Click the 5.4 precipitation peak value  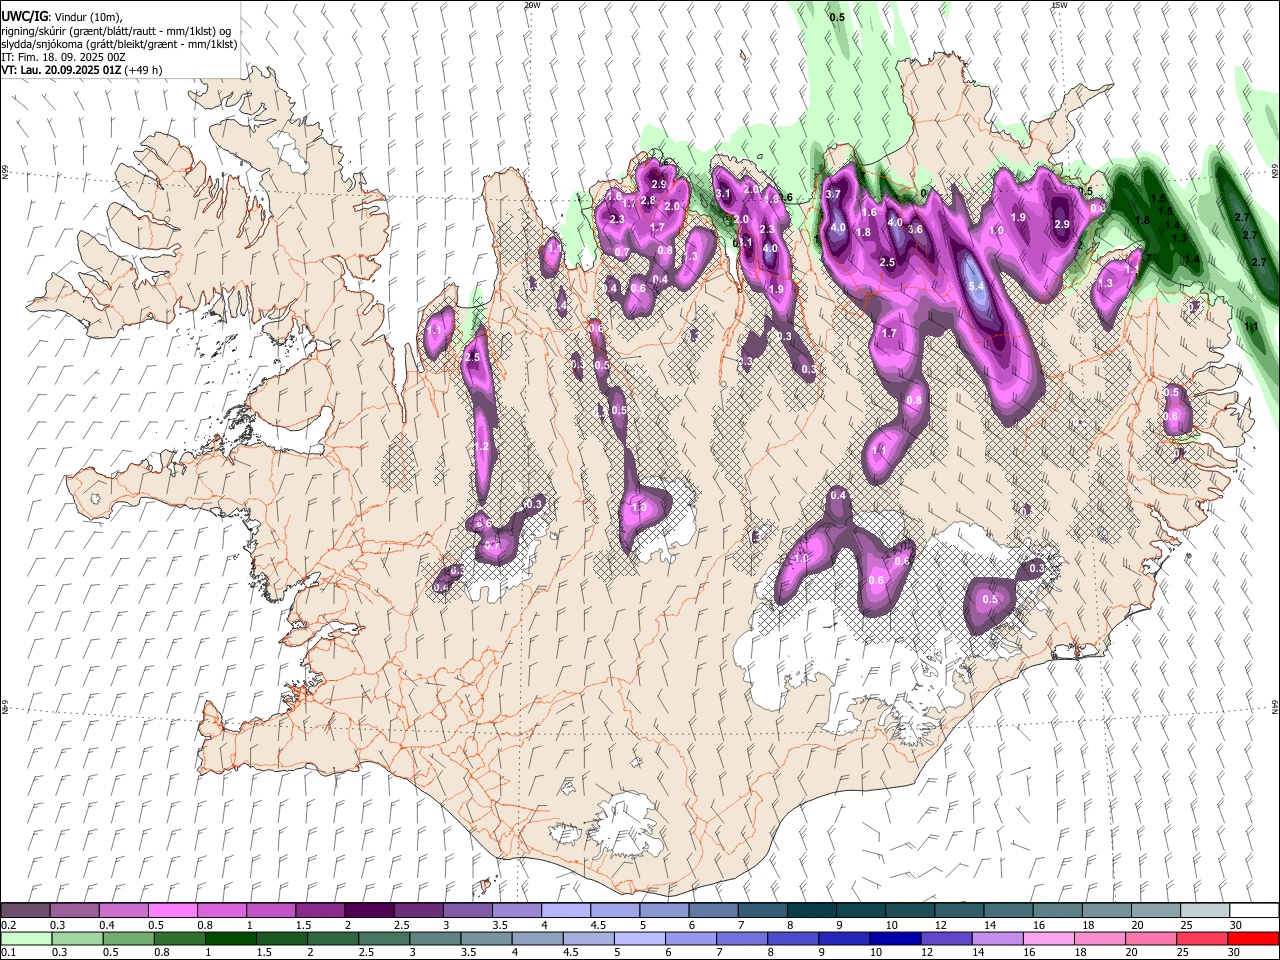[x=977, y=287]
